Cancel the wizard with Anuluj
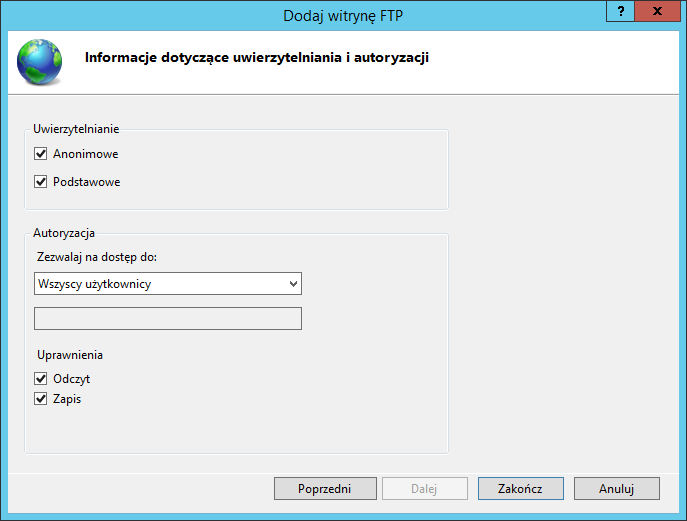Viewport: 687px width, 521px height. (x=616, y=489)
